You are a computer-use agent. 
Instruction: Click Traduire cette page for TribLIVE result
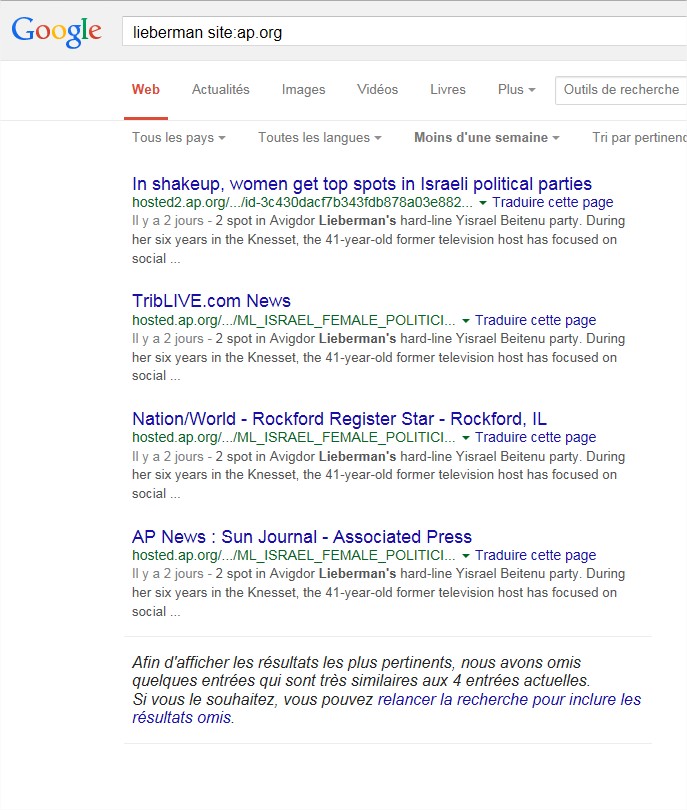pyautogui.click(x=536, y=320)
